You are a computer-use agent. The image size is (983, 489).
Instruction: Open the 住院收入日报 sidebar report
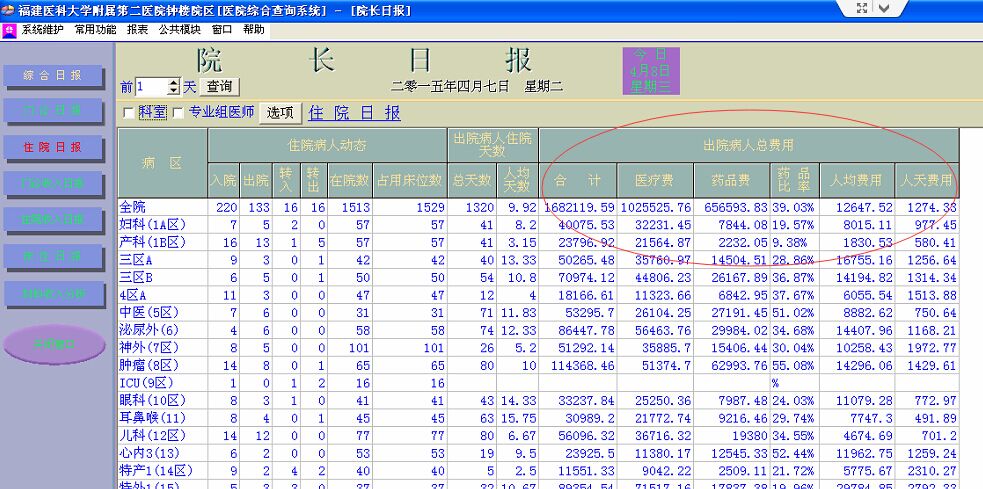(x=53, y=219)
